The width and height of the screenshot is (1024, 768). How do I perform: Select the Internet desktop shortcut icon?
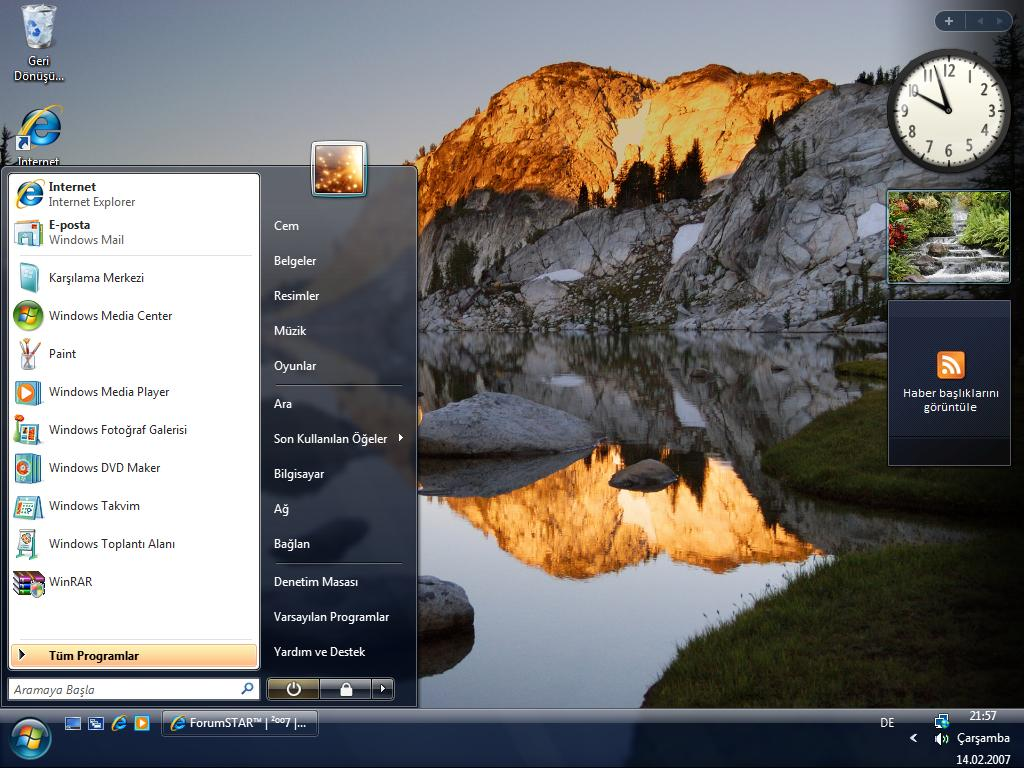click(39, 135)
